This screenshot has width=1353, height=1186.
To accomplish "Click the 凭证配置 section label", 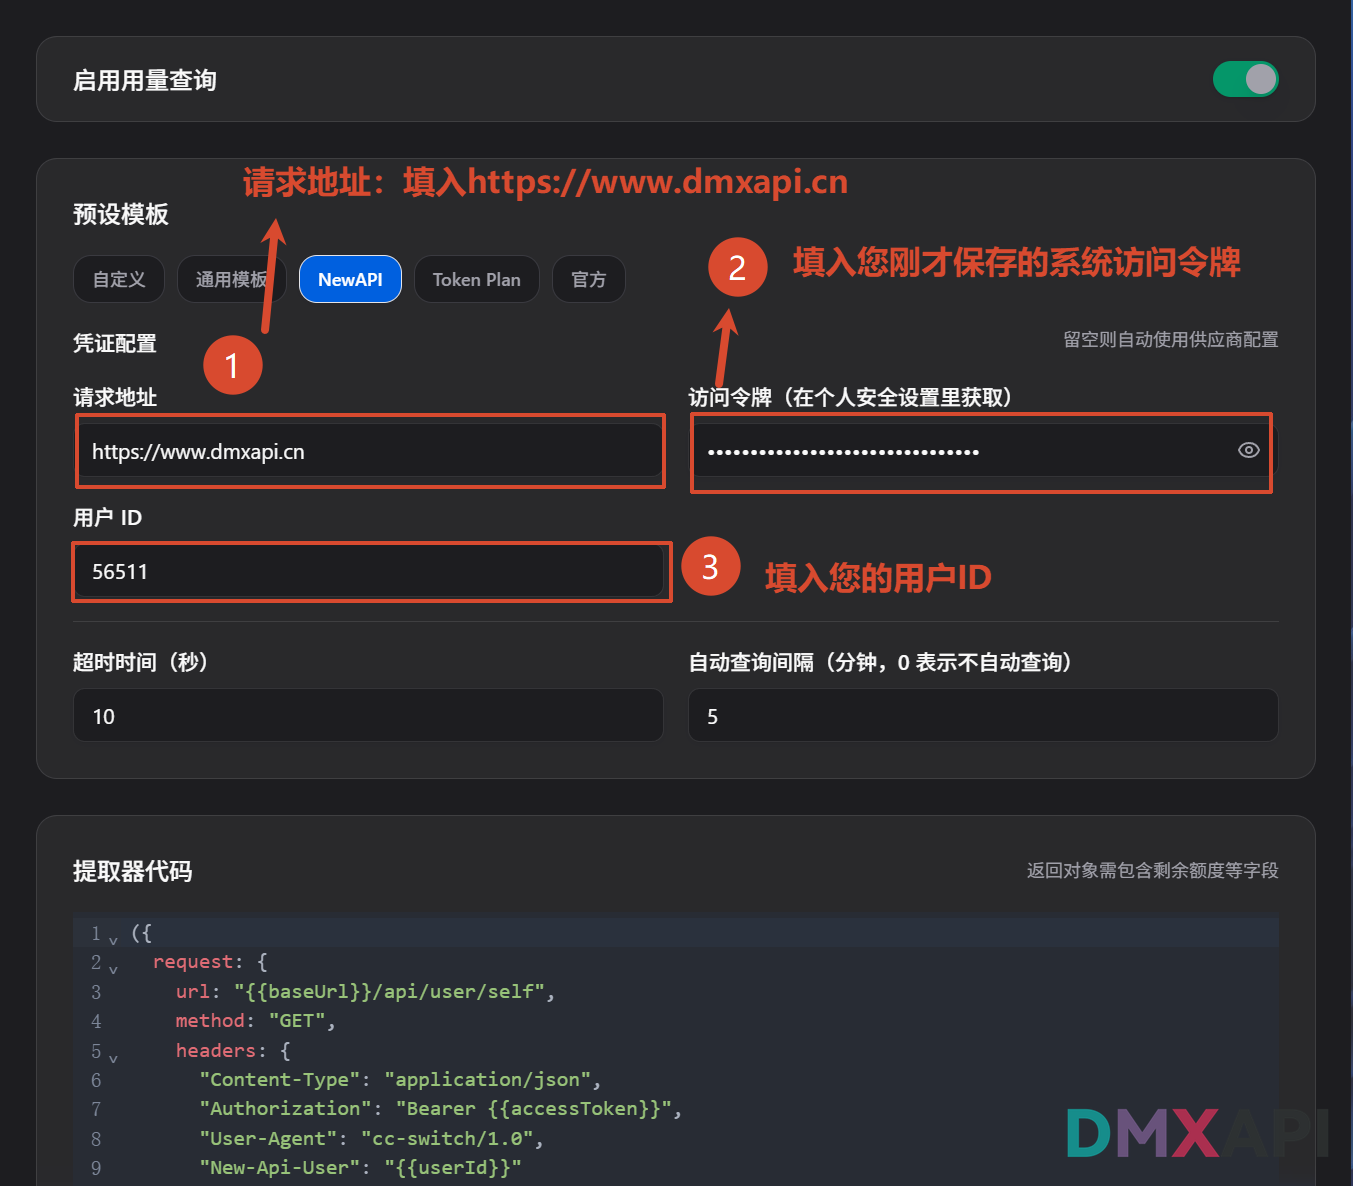I will coord(115,343).
